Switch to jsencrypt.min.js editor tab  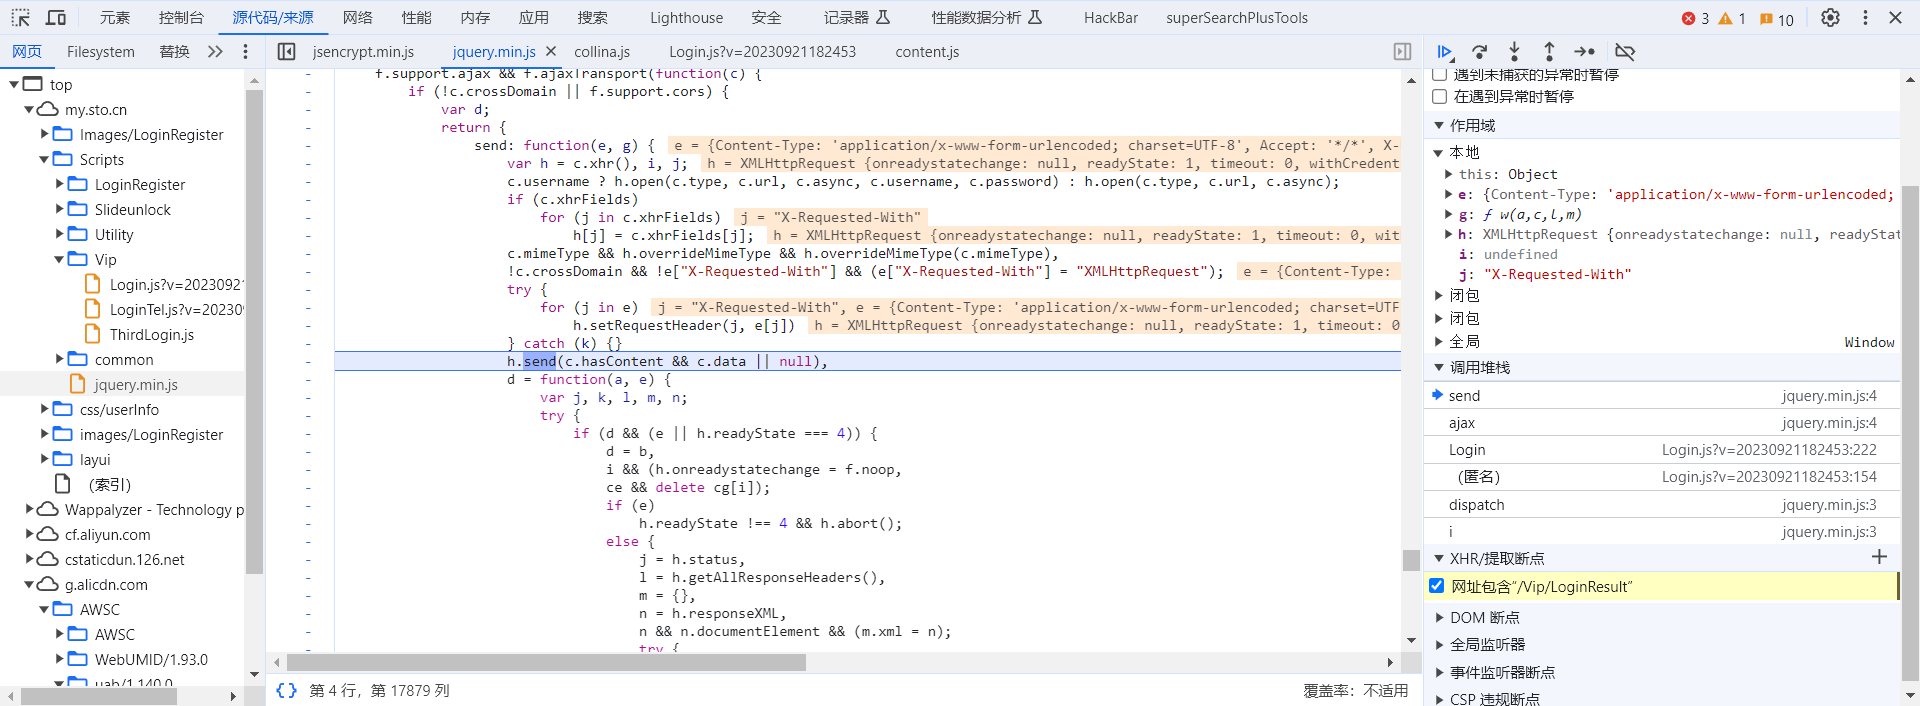[x=363, y=51]
